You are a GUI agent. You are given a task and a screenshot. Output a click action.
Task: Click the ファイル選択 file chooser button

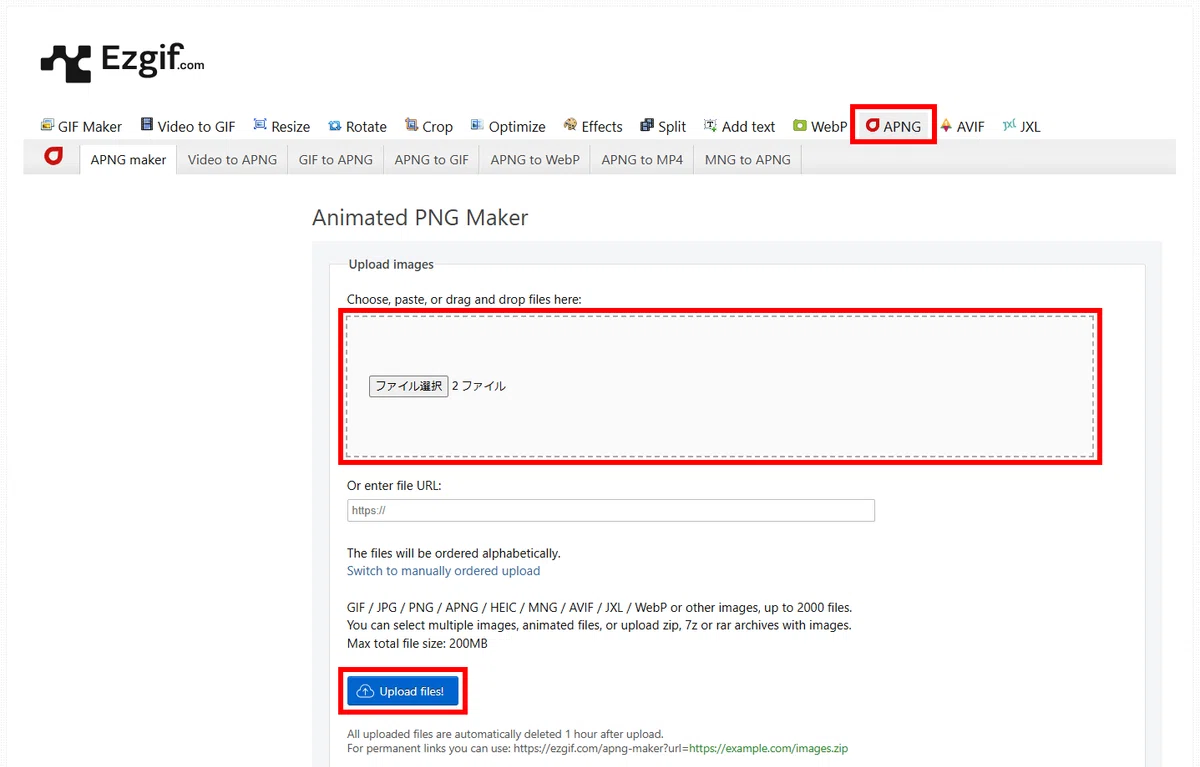408,386
